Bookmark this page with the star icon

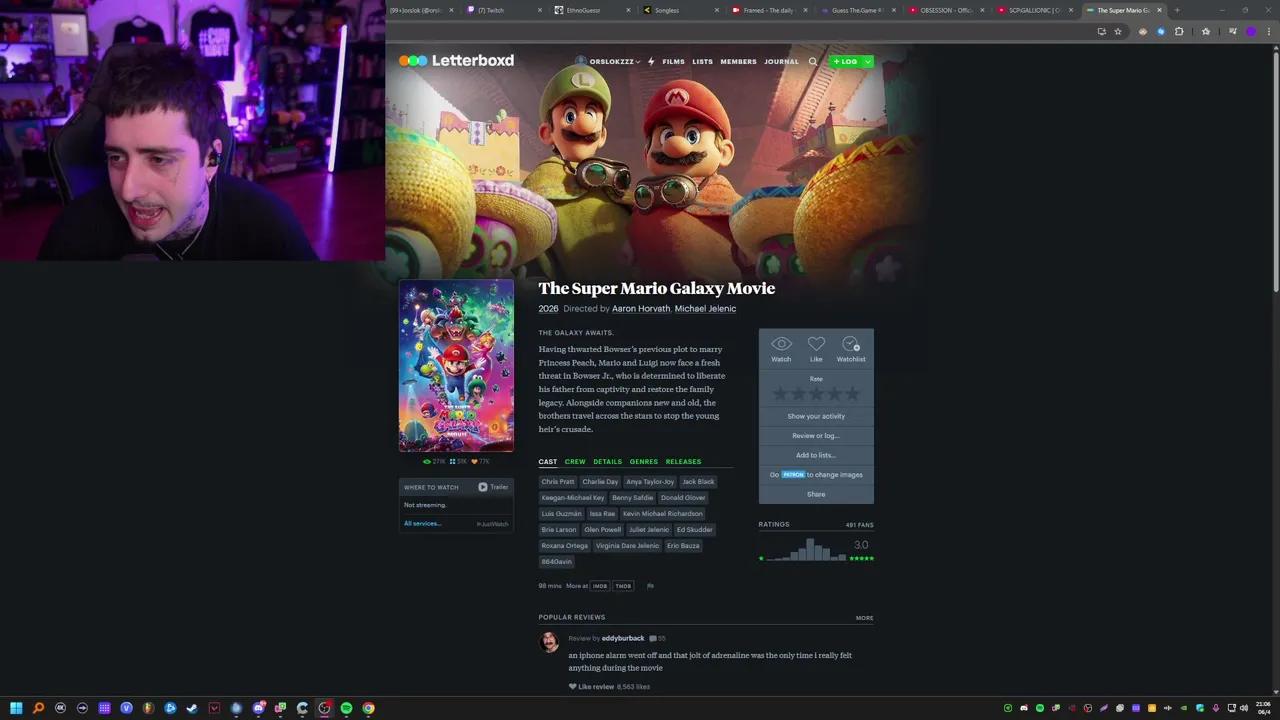(x=1118, y=31)
